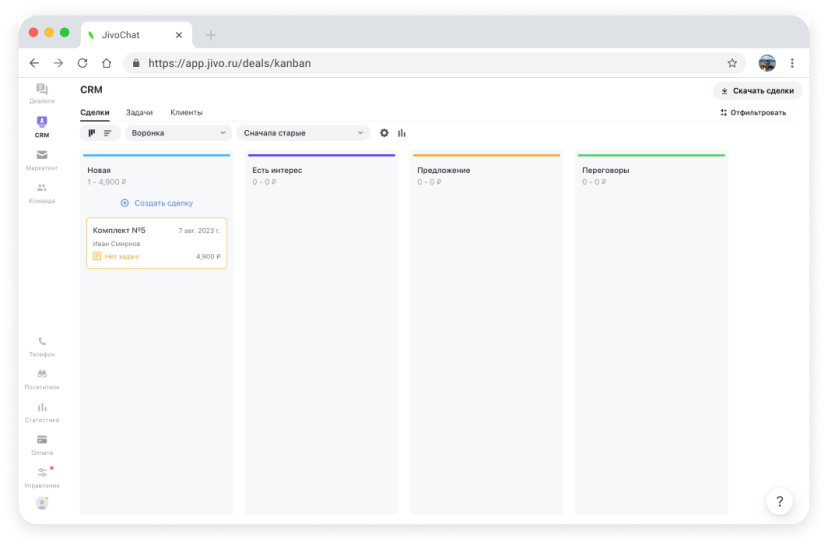Open funnel settings gear icon
This screenshot has height=546, width=828.
click(x=384, y=133)
